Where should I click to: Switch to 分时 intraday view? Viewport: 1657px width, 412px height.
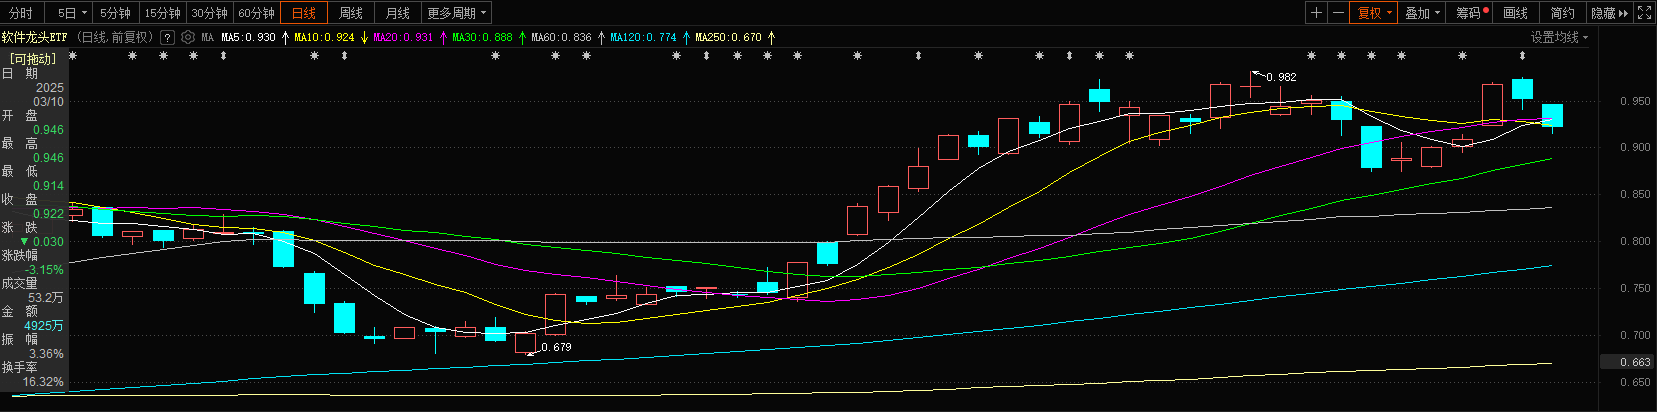click(21, 13)
